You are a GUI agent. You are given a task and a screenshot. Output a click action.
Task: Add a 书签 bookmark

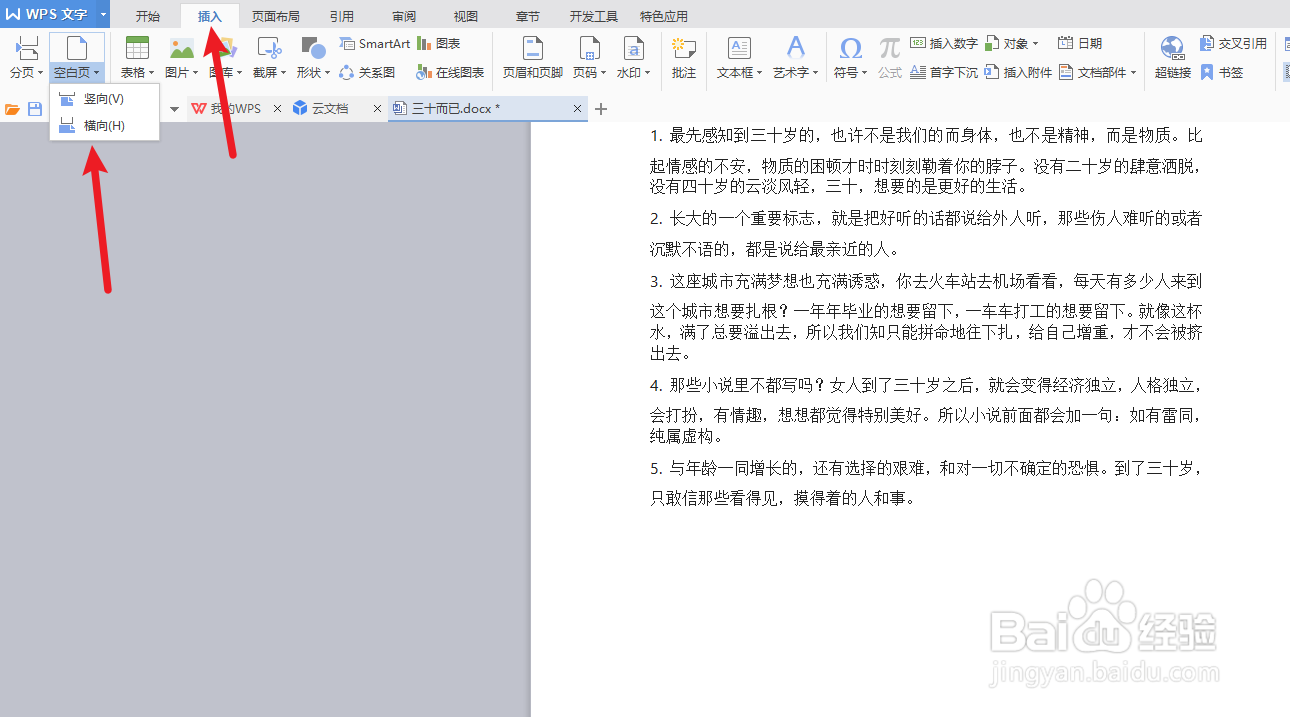(1222, 72)
